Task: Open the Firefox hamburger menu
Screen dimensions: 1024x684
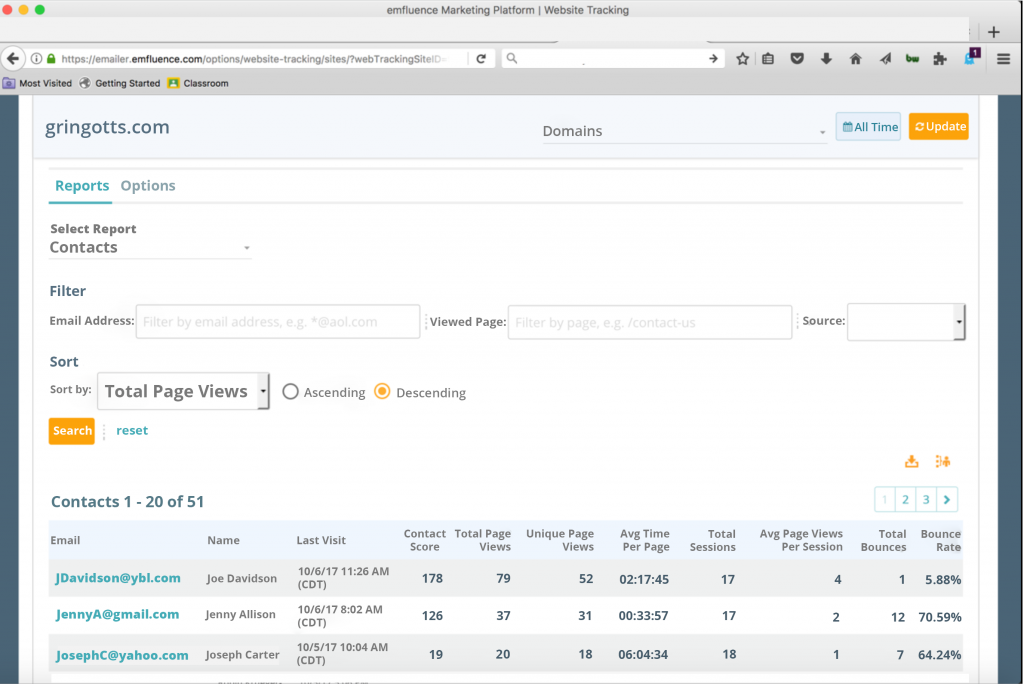Action: coord(1003,59)
